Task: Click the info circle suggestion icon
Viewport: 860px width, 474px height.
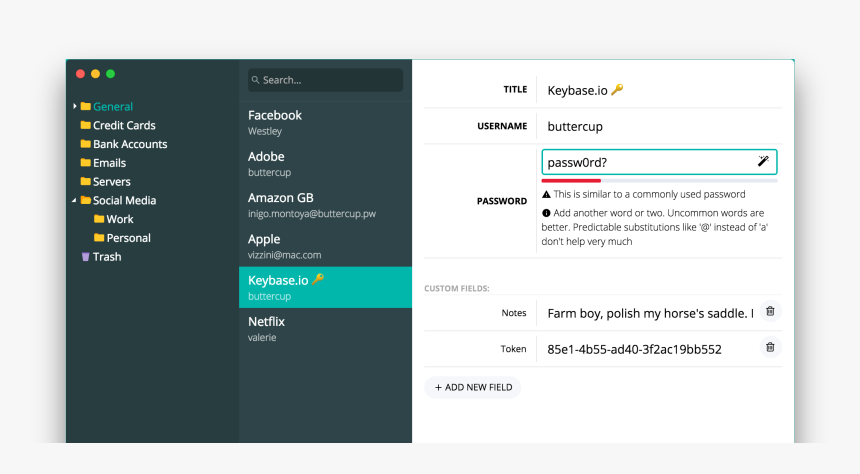Action: point(546,213)
